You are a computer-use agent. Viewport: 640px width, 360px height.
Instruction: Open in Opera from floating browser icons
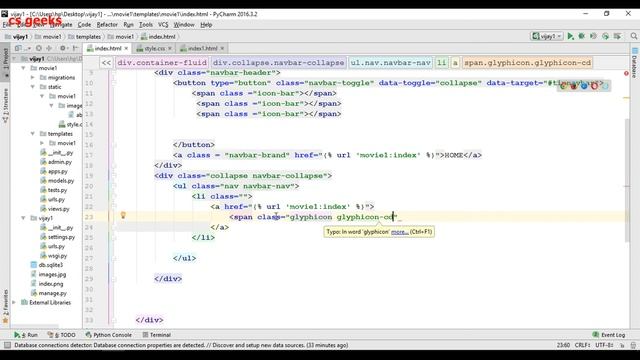[x=594, y=86]
